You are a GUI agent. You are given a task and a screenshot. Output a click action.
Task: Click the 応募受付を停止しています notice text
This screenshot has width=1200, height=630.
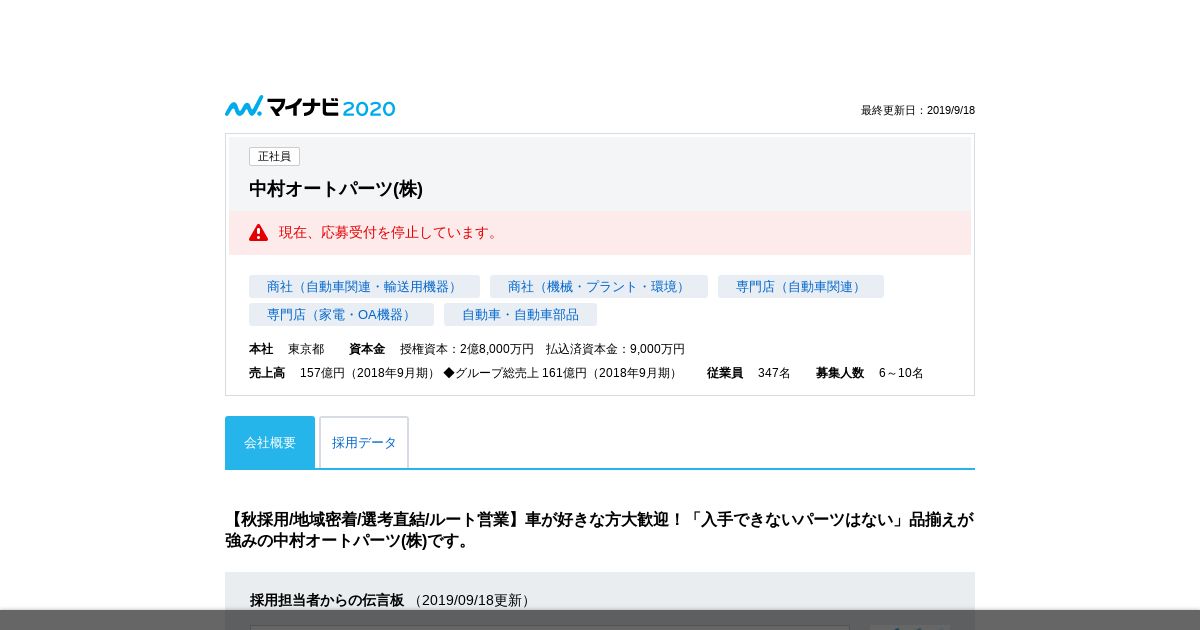tap(390, 232)
